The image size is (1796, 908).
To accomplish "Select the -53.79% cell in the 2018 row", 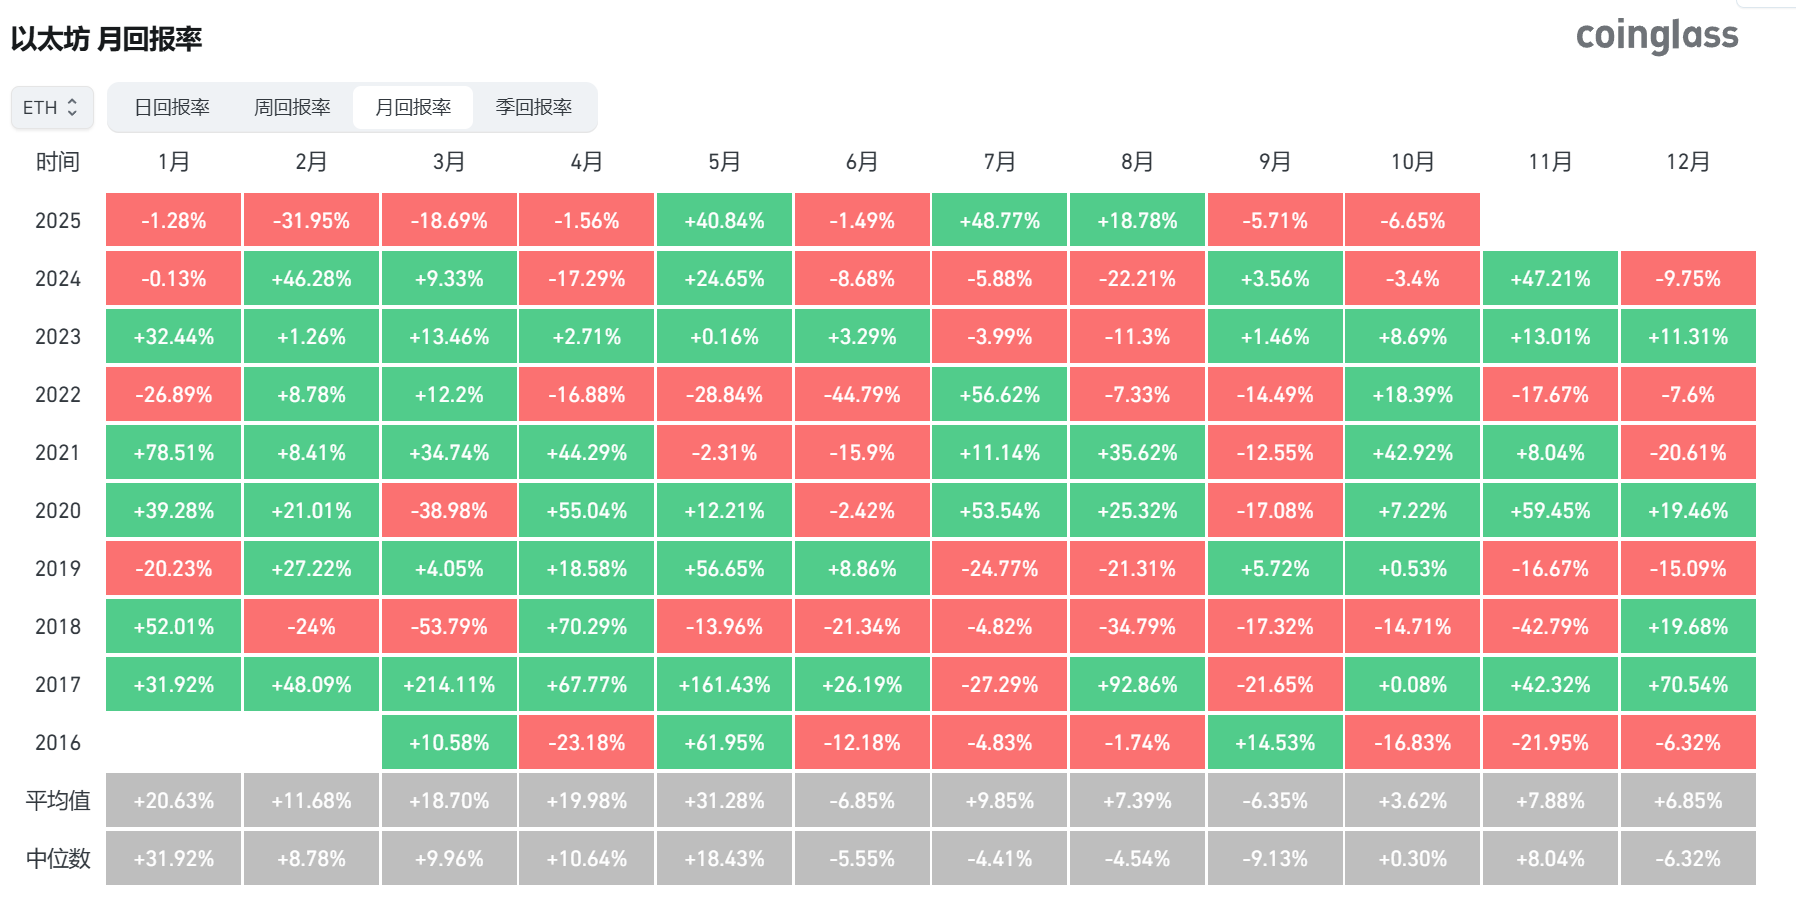I will (x=449, y=626).
